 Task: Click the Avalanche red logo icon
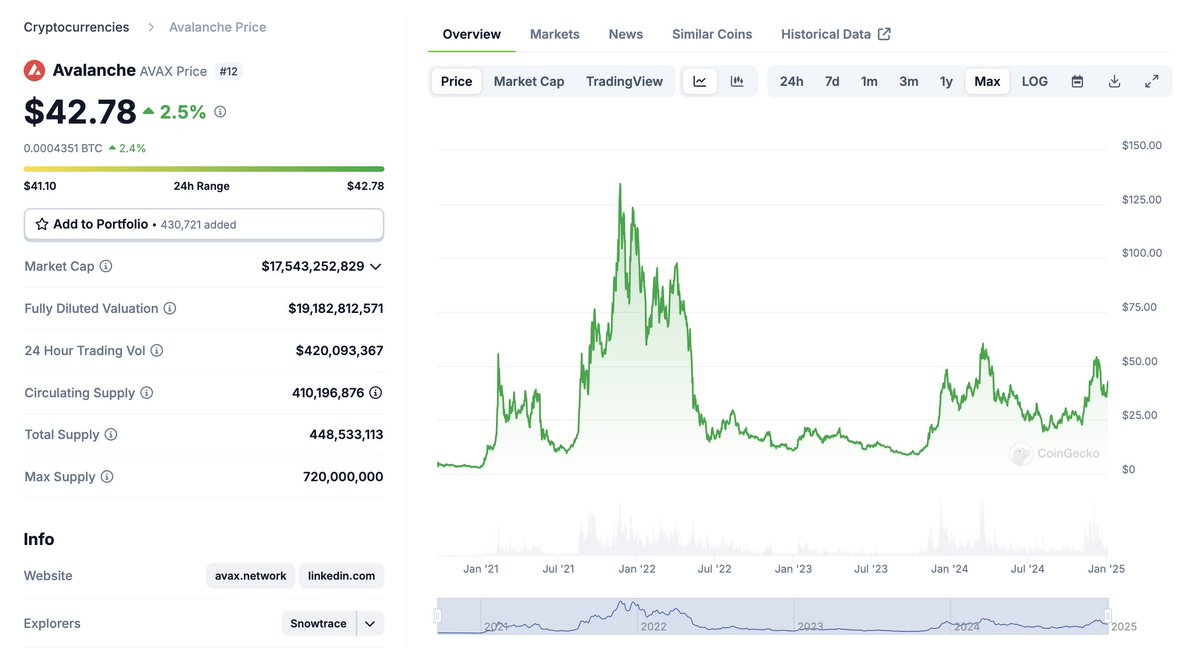(x=35, y=70)
